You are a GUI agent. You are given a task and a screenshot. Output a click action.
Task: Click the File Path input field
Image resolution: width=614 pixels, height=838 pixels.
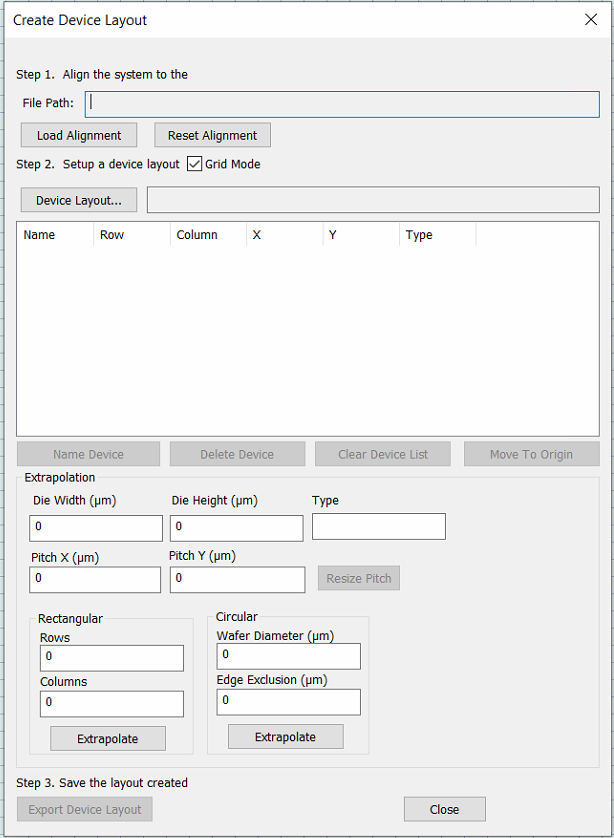pos(342,103)
